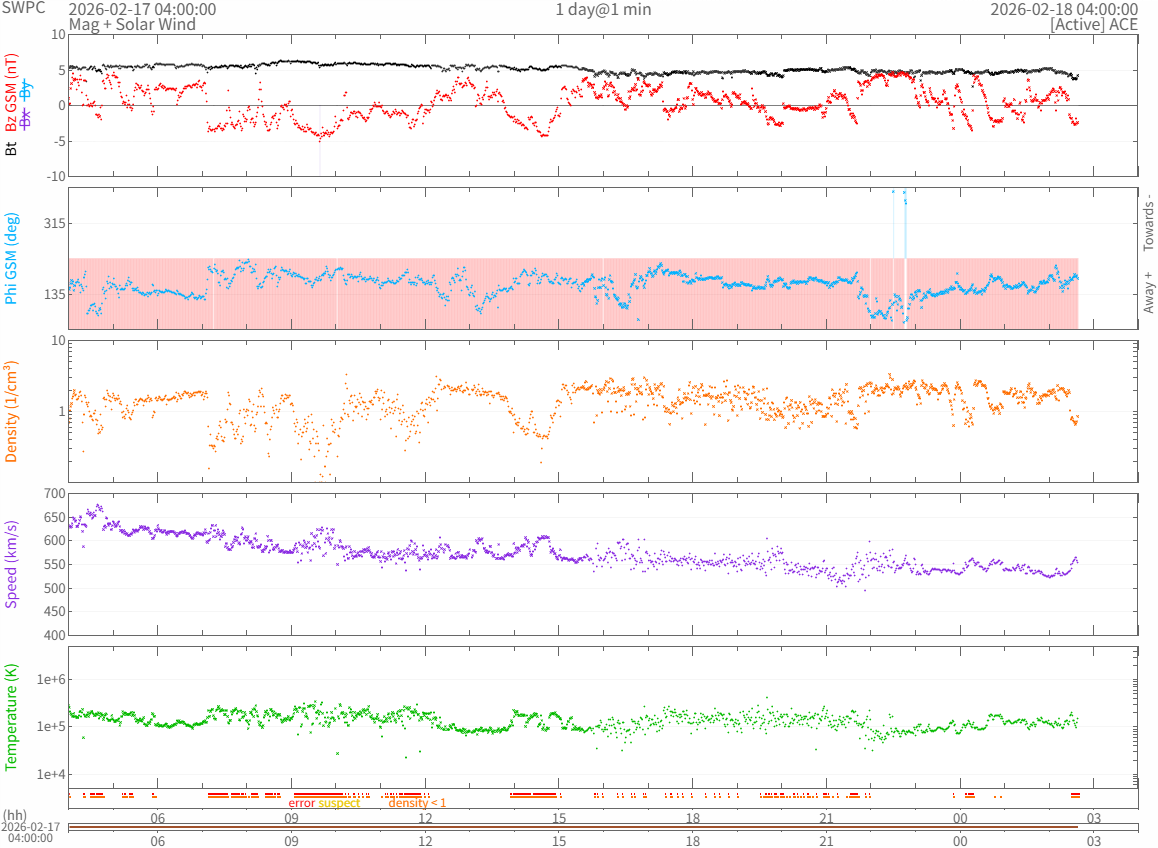Open the Mag + Solar Wind series menu
Viewport: 1158px width, 848px height.
[132, 24]
